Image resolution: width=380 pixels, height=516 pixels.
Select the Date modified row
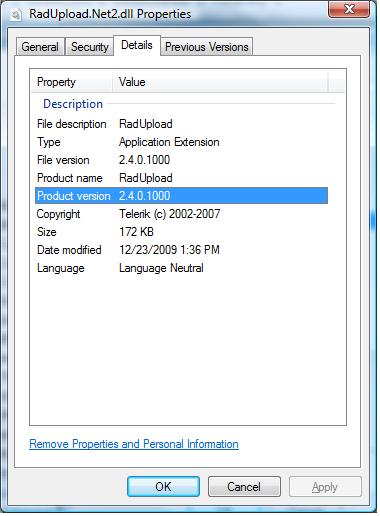coord(181,250)
